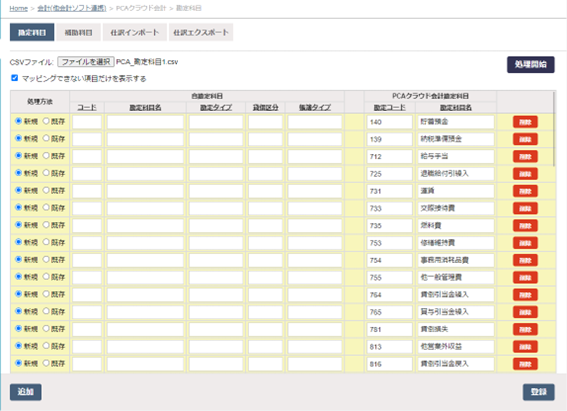Click account name field in code 733 row
This screenshot has width=567, height=411.
coord(145,209)
